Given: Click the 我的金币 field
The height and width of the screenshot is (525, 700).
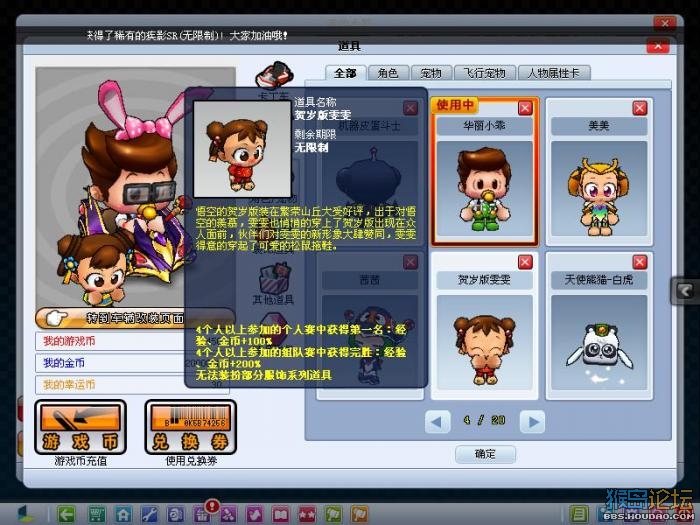Looking at the screenshot, I should 132,363.
